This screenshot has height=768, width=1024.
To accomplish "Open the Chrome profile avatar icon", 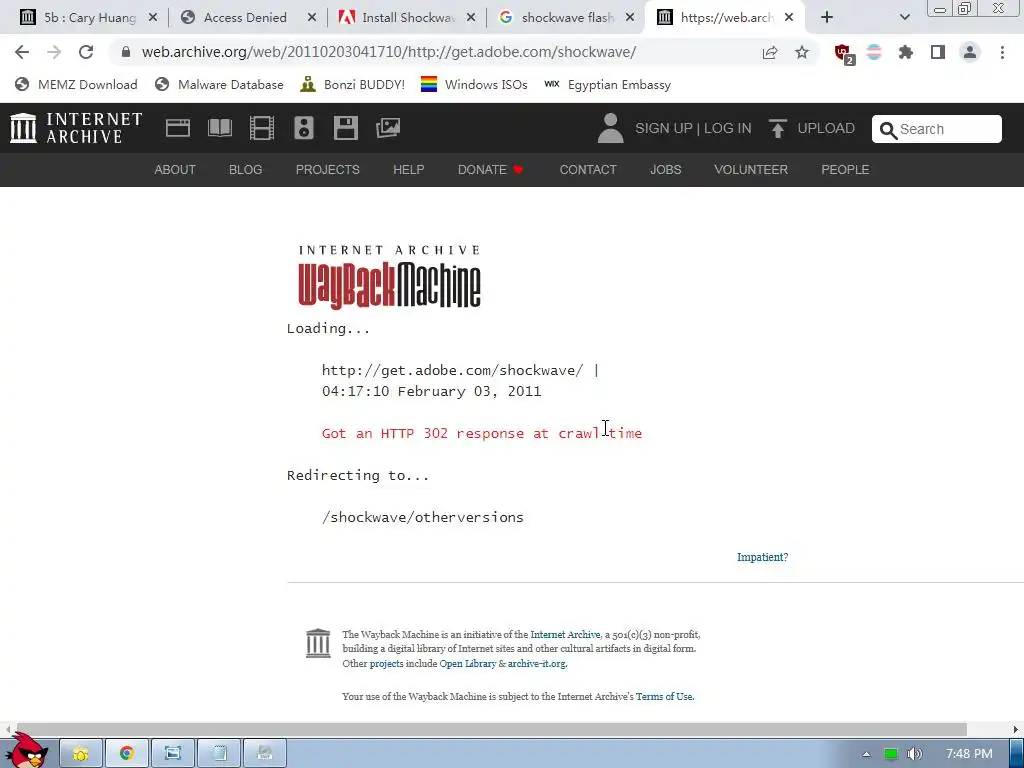I will (x=970, y=52).
